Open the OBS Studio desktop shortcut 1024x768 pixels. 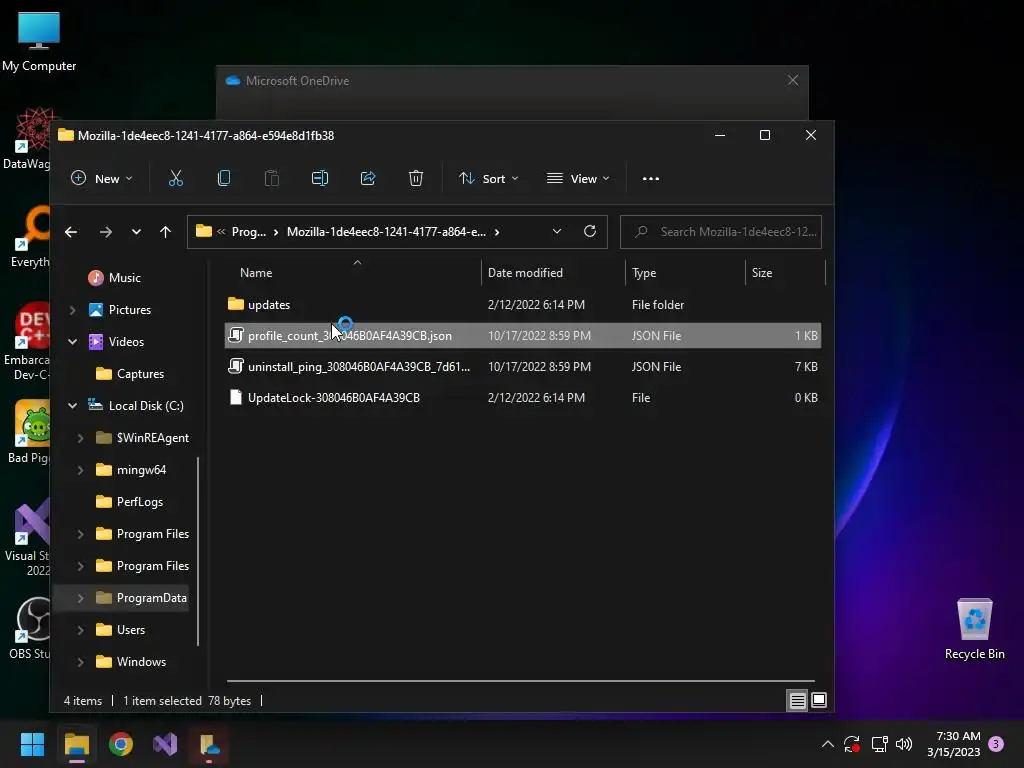(29, 628)
